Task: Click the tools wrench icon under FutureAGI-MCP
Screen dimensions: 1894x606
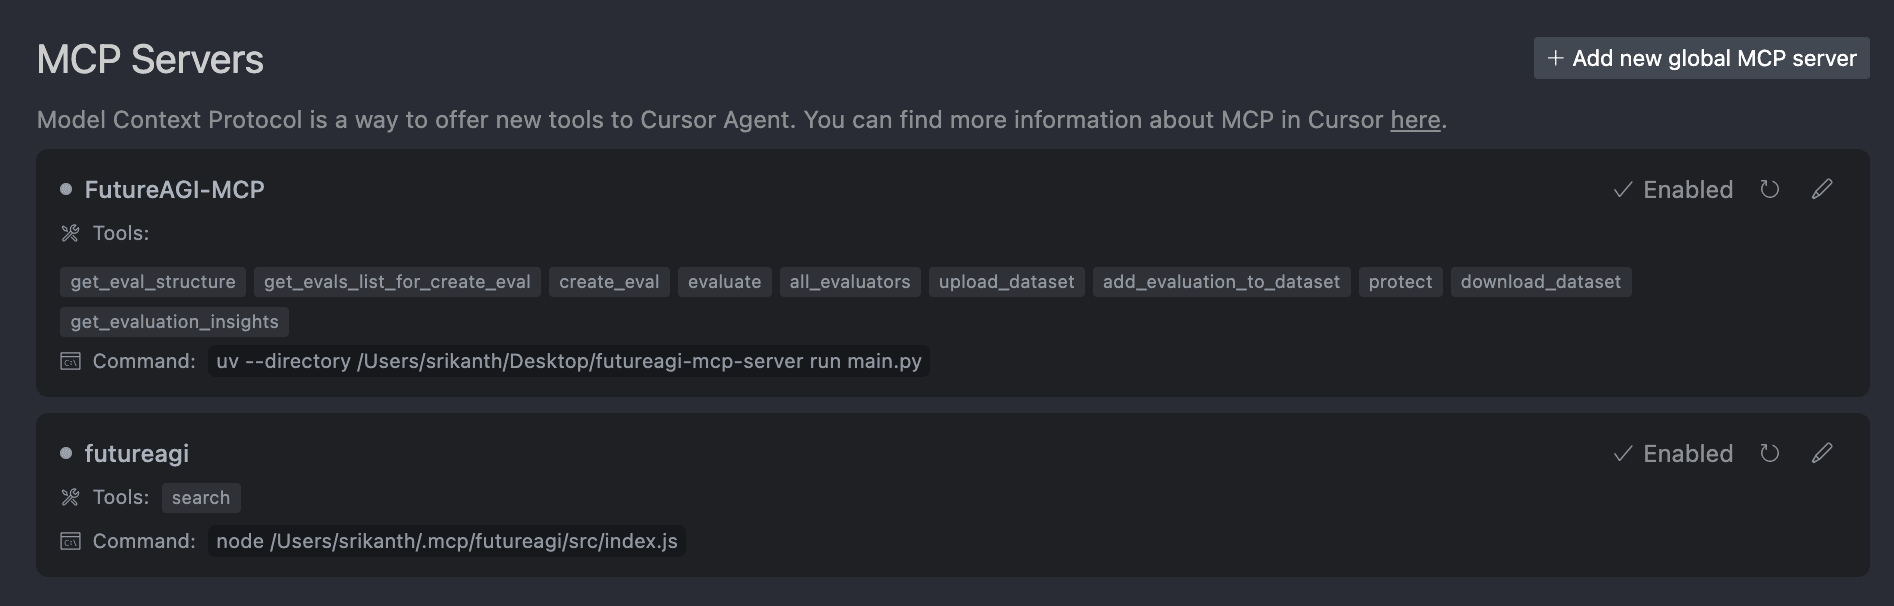Action: [x=70, y=233]
